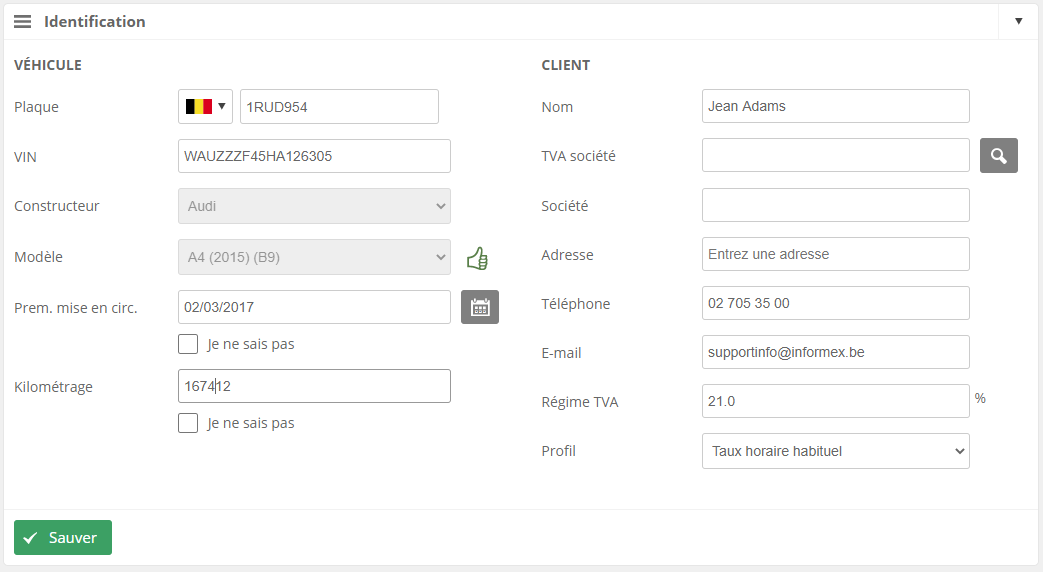Screen dimensions: 1043x572
Task: Click the green thumbs-up icon next to Modèle
Action: click(477, 258)
